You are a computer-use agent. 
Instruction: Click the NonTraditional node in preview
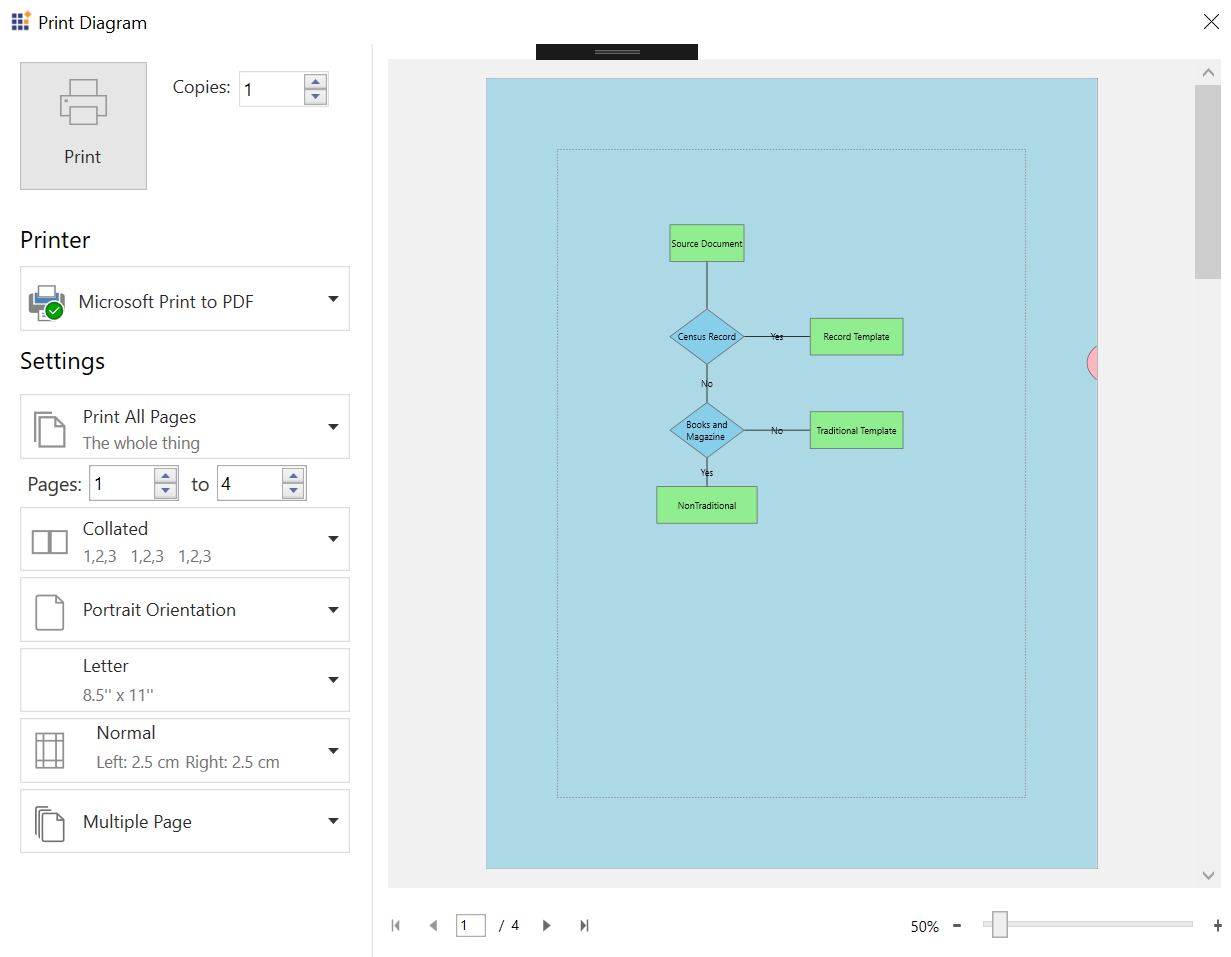click(x=707, y=505)
